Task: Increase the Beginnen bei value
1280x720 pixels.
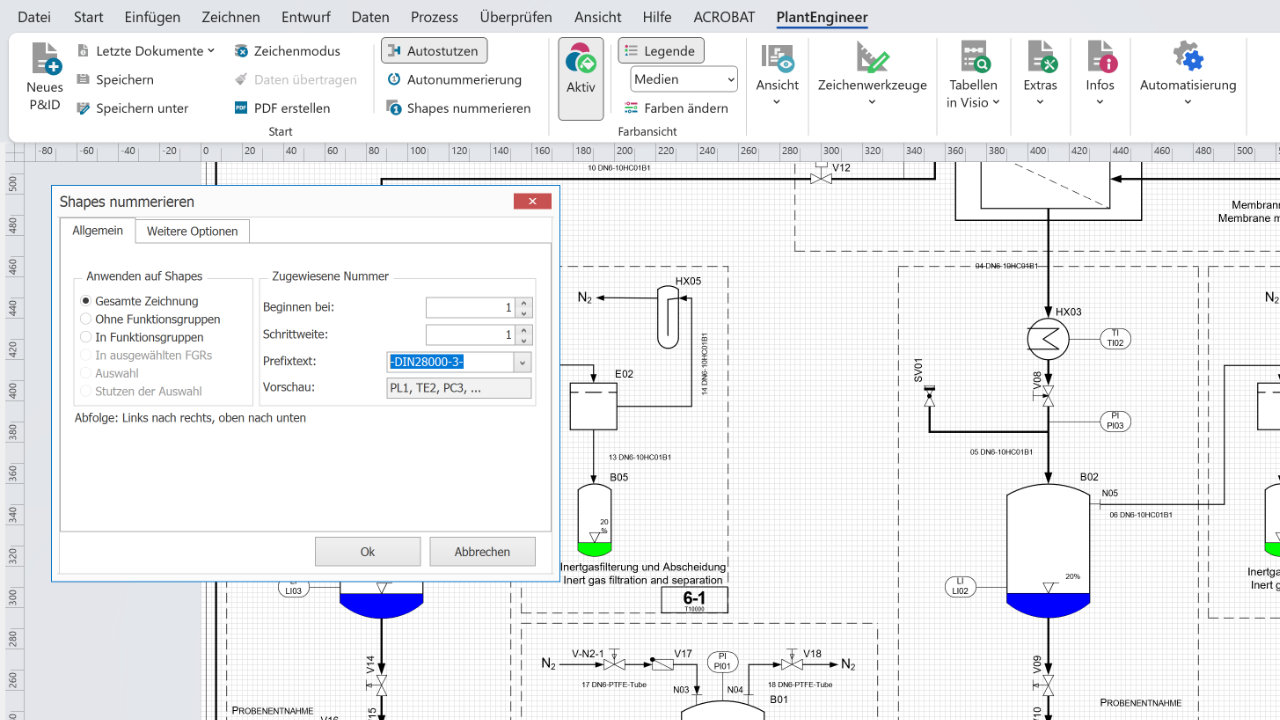Action: click(524, 303)
